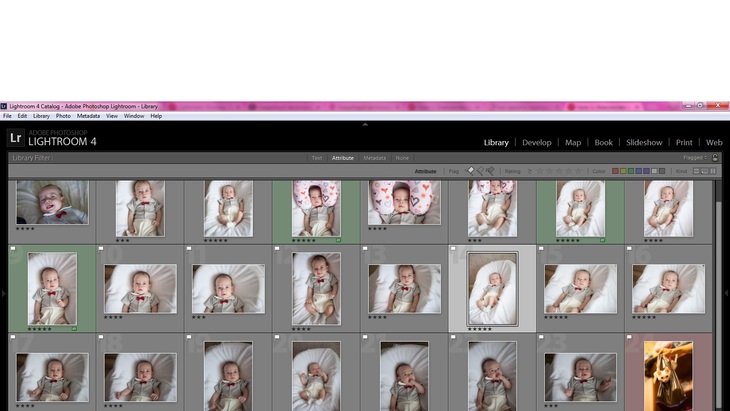This screenshot has height=411, width=730.
Task: Open the Flagged filter preset dropdown
Action: click(x=695, y=157)
